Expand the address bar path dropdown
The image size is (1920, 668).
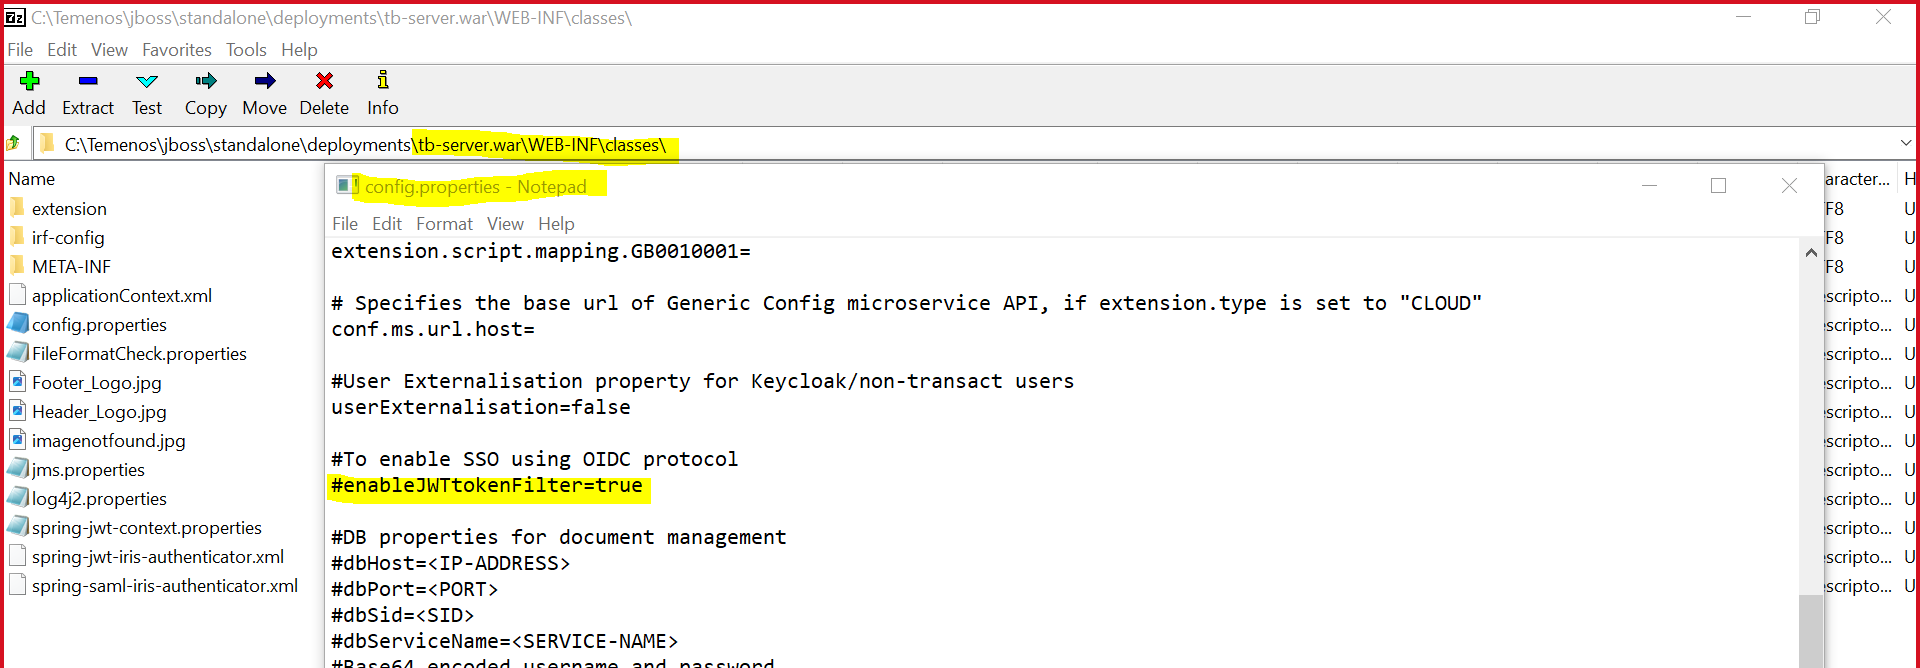1905,144
